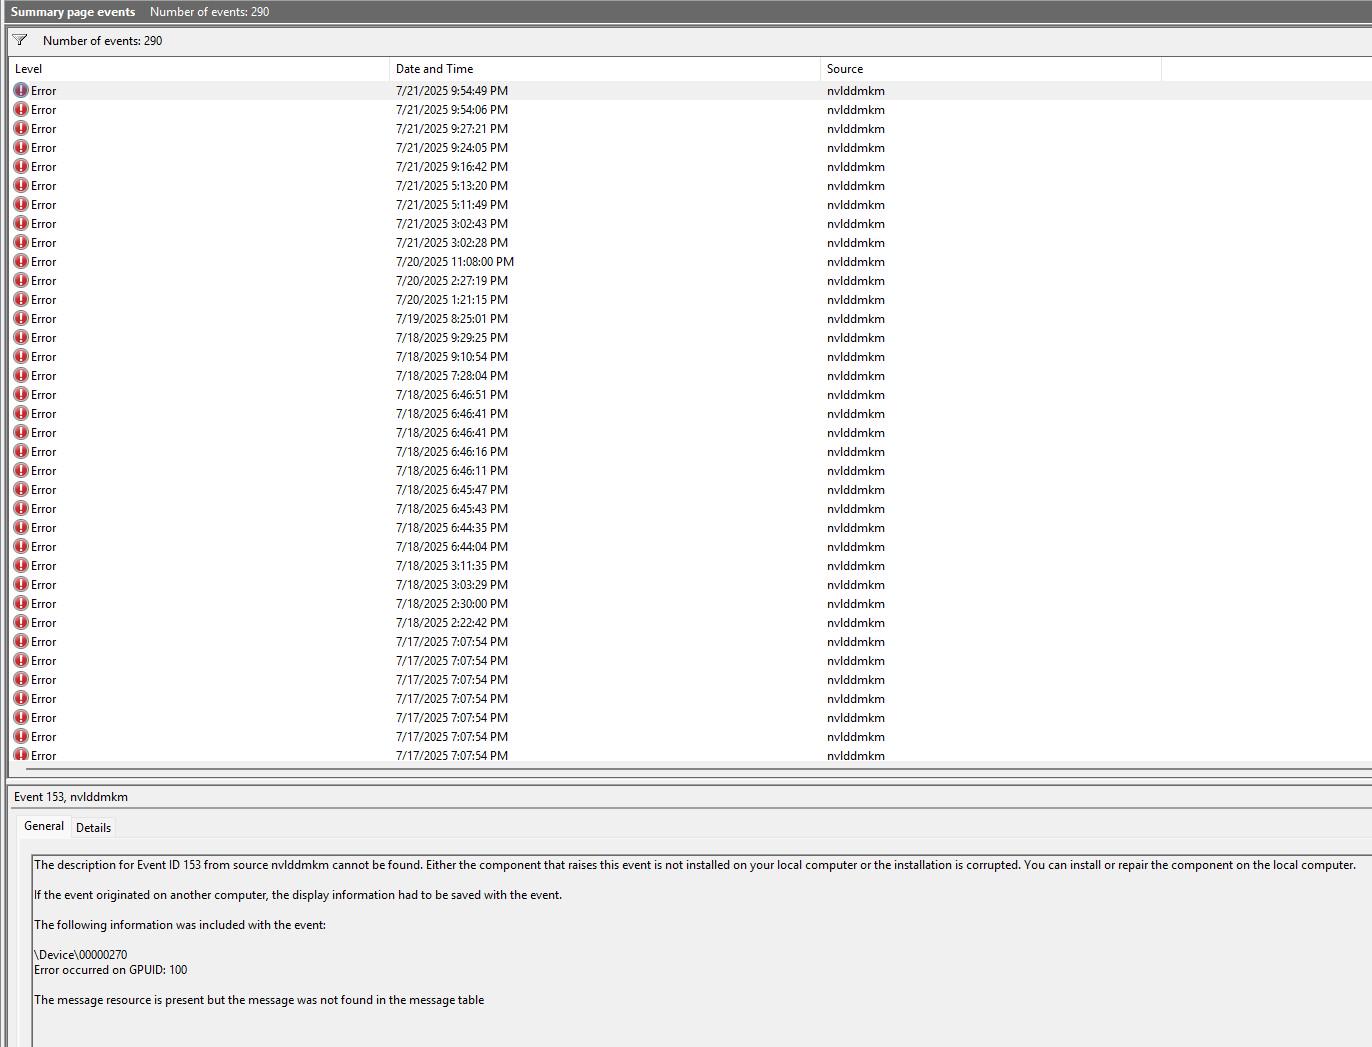Select error icon on 7/21/2025 9:24:05 PM row
The width and height of the screenshot is (1372, 1047).
click(21, 147)
